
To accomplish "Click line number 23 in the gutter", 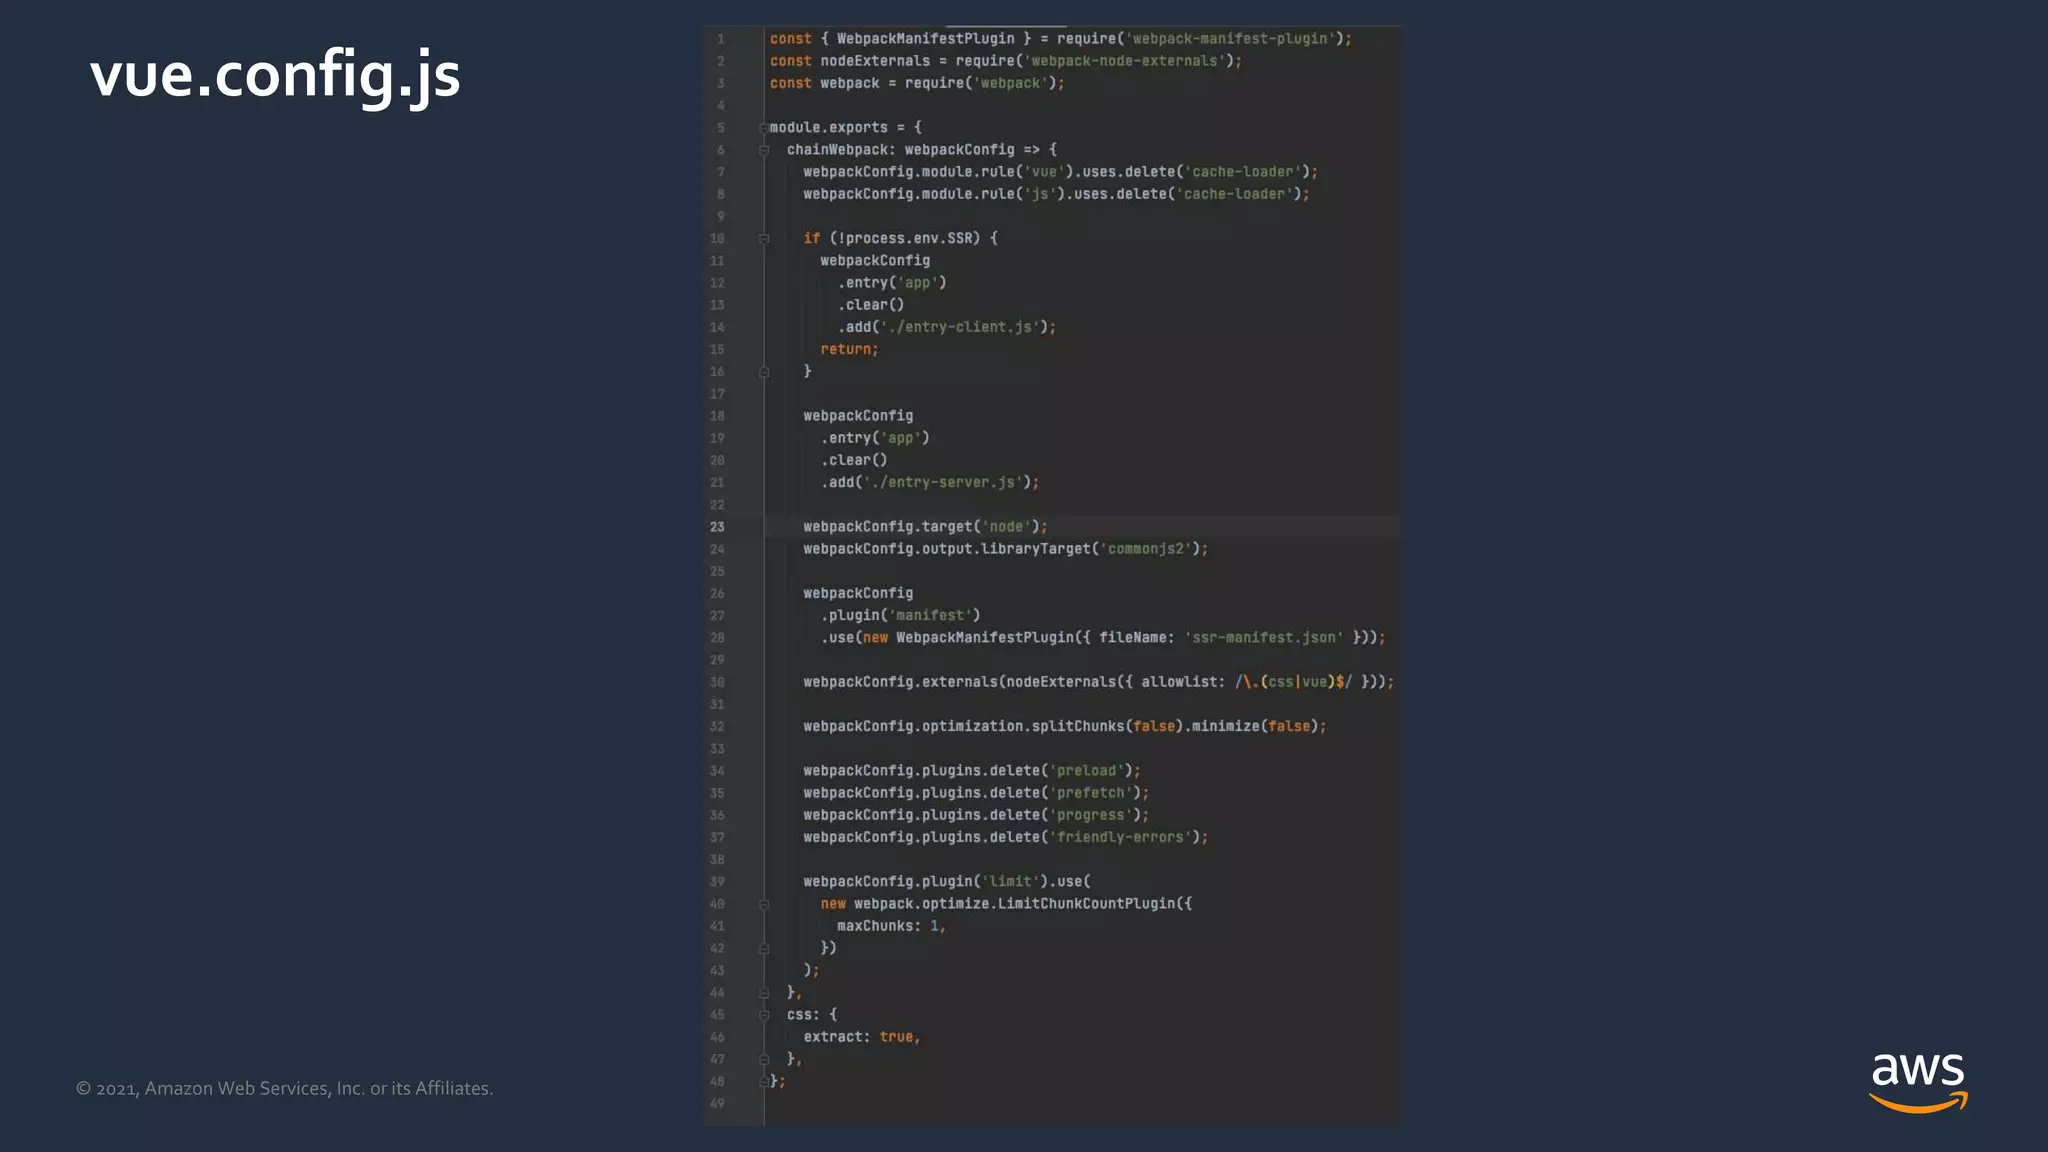I will pyautogui.click(x=717, y=527).
